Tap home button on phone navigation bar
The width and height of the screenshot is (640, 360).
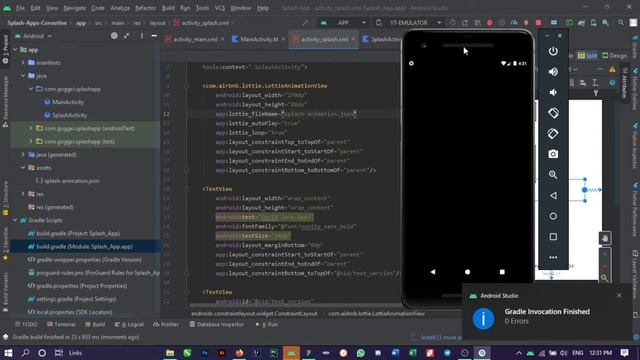pos(467,272)
